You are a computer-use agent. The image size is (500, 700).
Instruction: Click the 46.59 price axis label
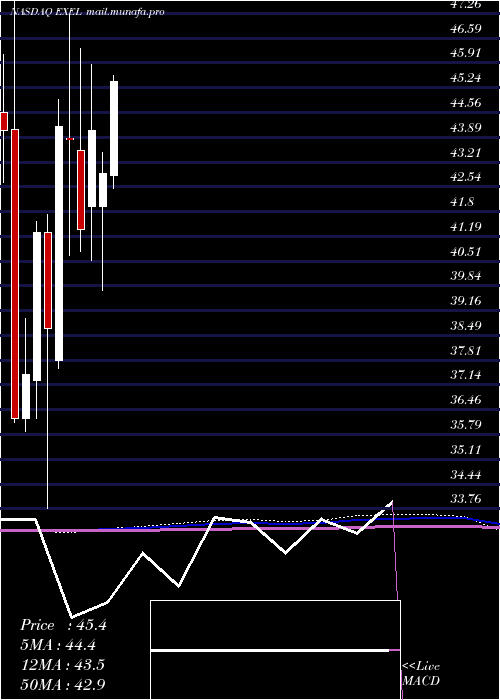(466, 29)
